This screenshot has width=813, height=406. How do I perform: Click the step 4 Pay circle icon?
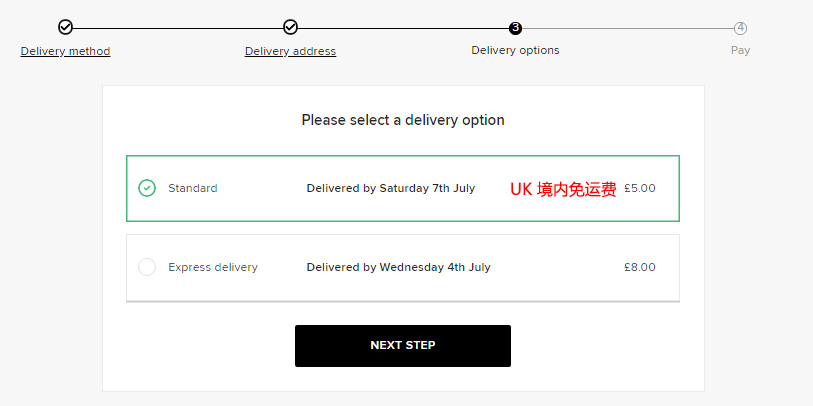[740, 28]
